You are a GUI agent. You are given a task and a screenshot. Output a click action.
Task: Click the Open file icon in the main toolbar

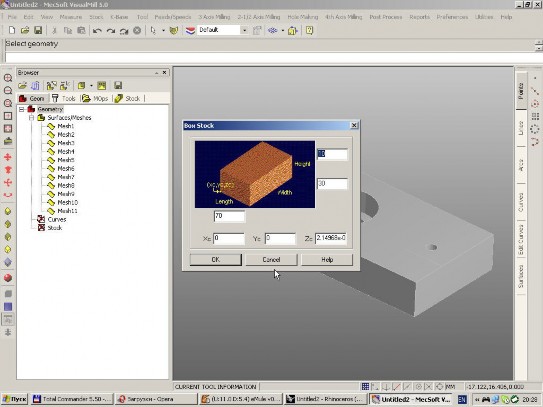(x=25, y=30)
